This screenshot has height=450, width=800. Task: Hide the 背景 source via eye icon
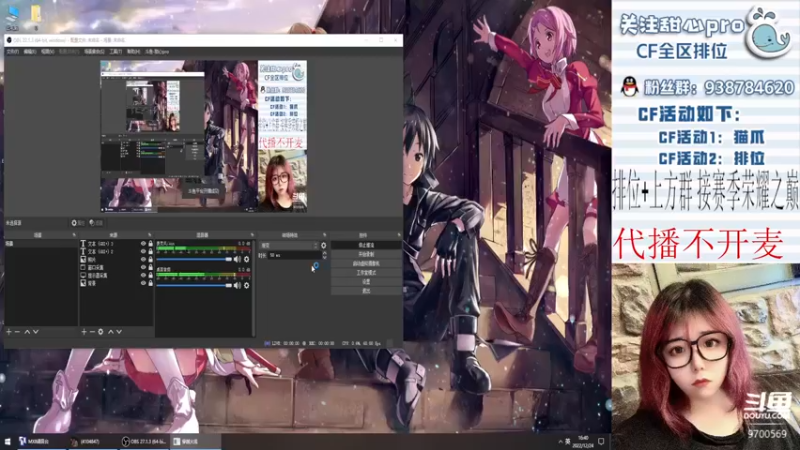[143, 283]
